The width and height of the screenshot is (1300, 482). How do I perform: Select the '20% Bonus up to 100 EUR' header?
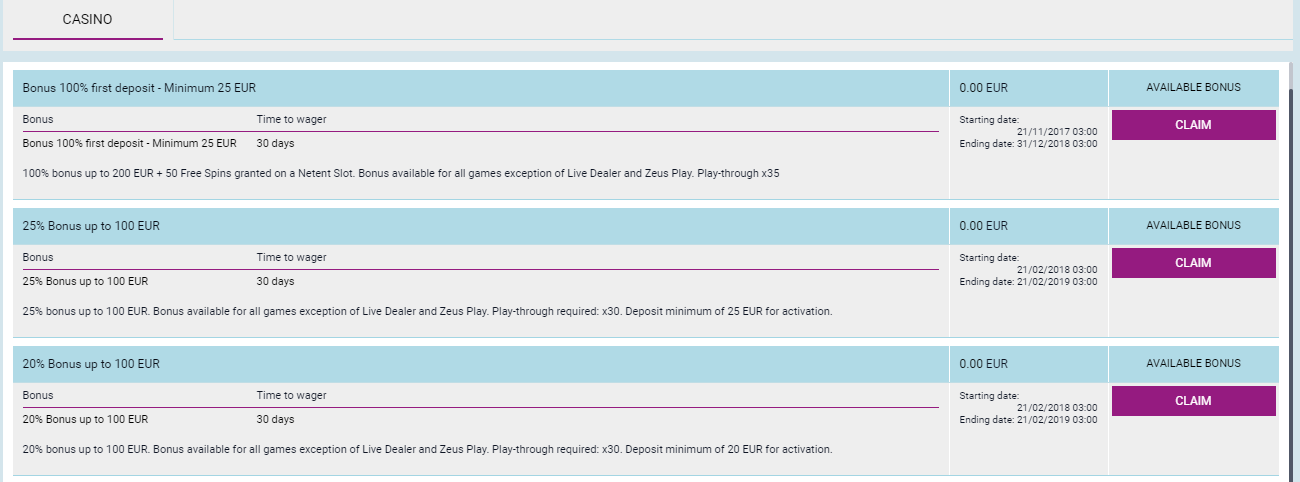tap(91, 364)
